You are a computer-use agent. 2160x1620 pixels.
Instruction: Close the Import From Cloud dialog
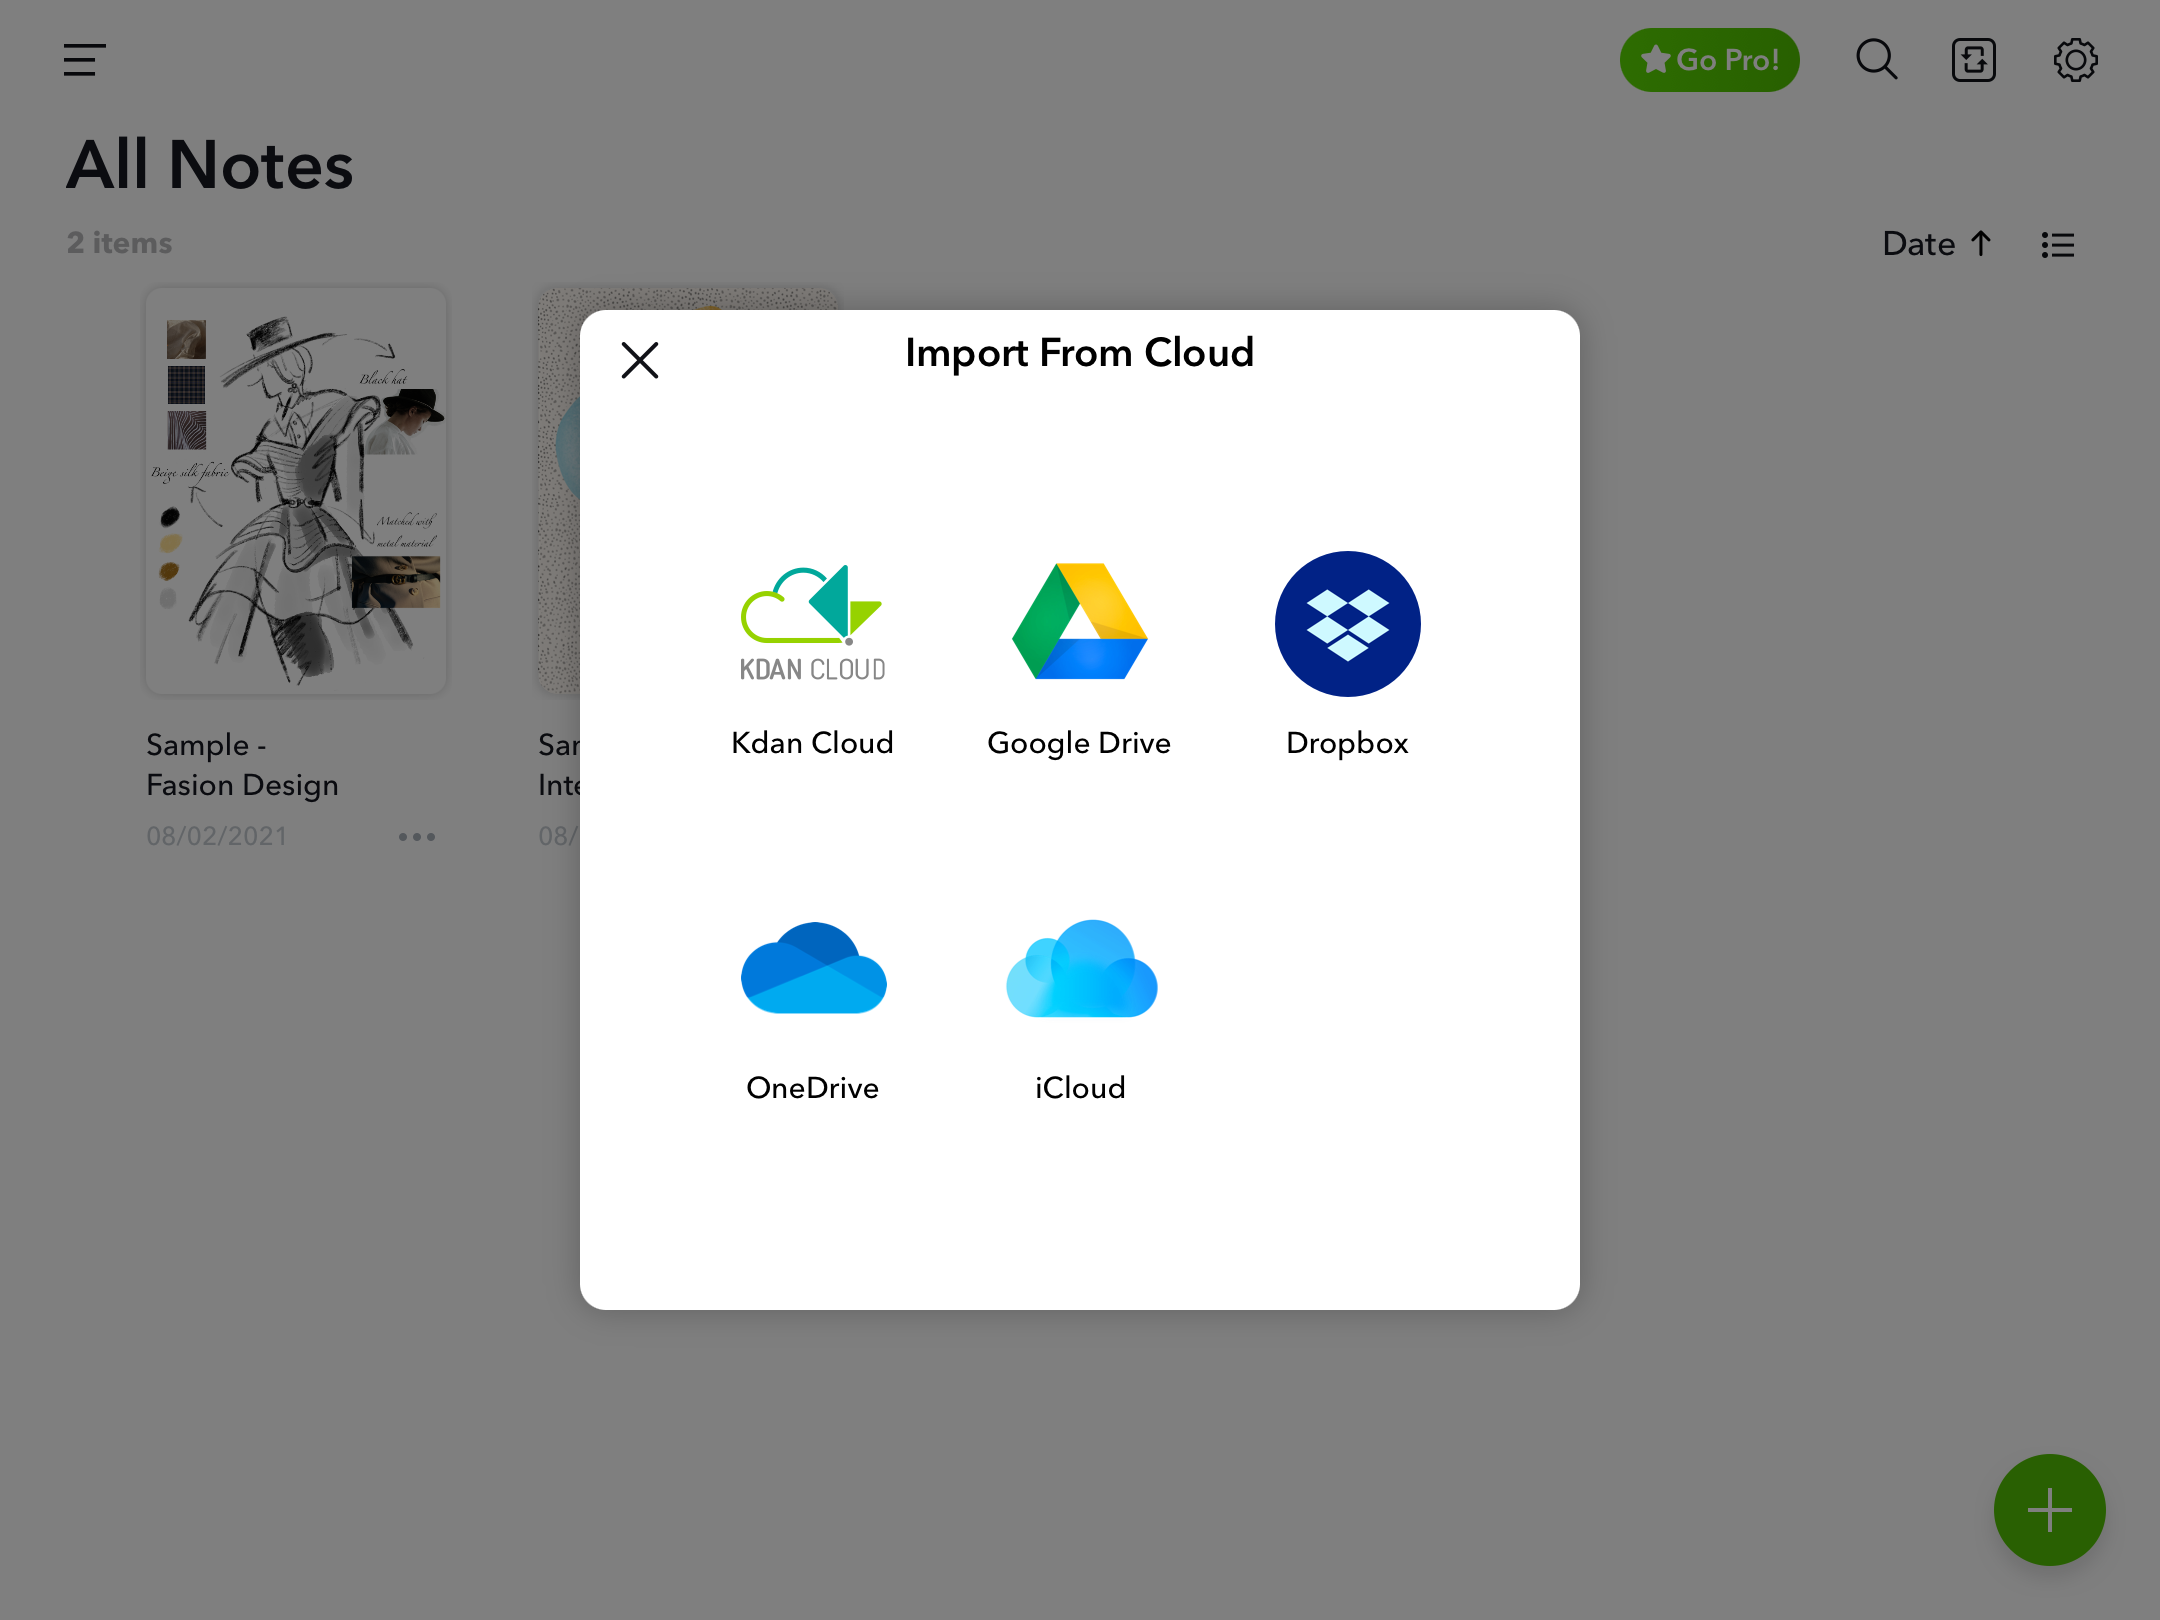[640, 360]
